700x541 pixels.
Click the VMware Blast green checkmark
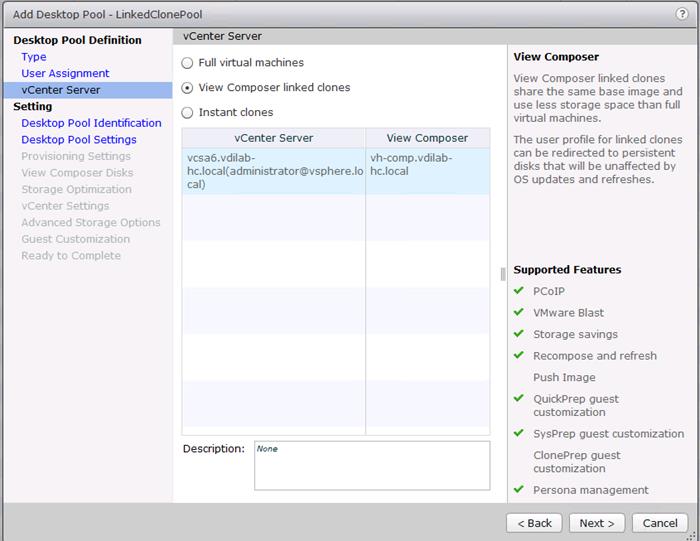point(519,312)
